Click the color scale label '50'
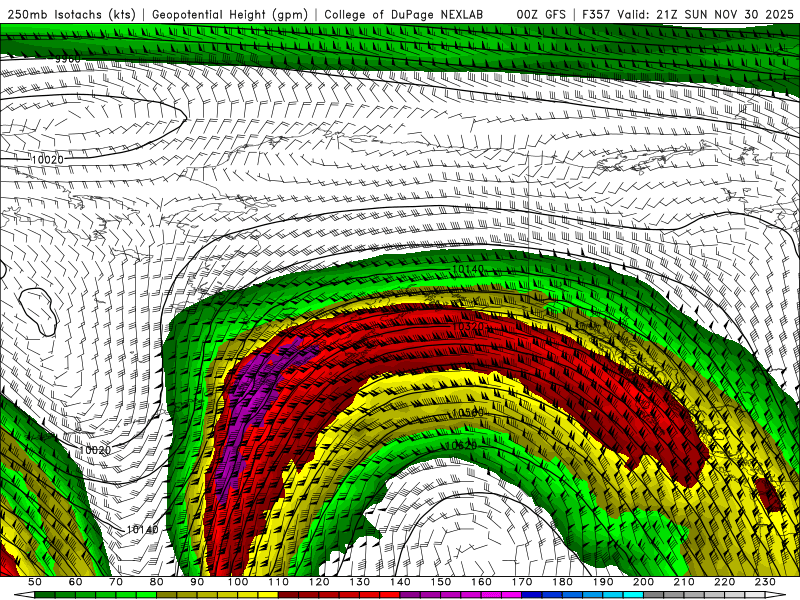The image size is (800, 600). [x=35, y=582]
